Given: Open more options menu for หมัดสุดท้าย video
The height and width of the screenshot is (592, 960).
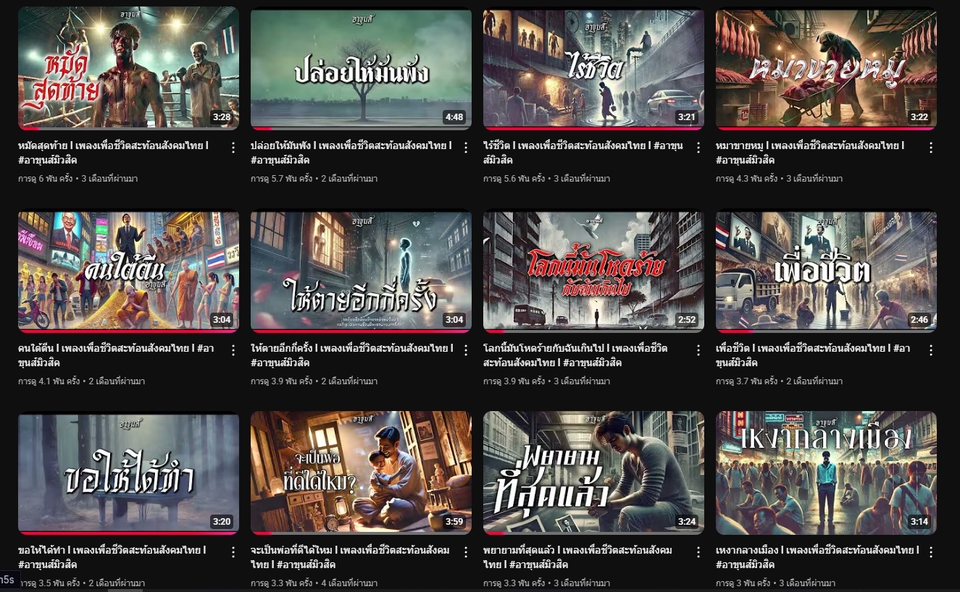Looking at the screenshot, I should coord(233,147).
